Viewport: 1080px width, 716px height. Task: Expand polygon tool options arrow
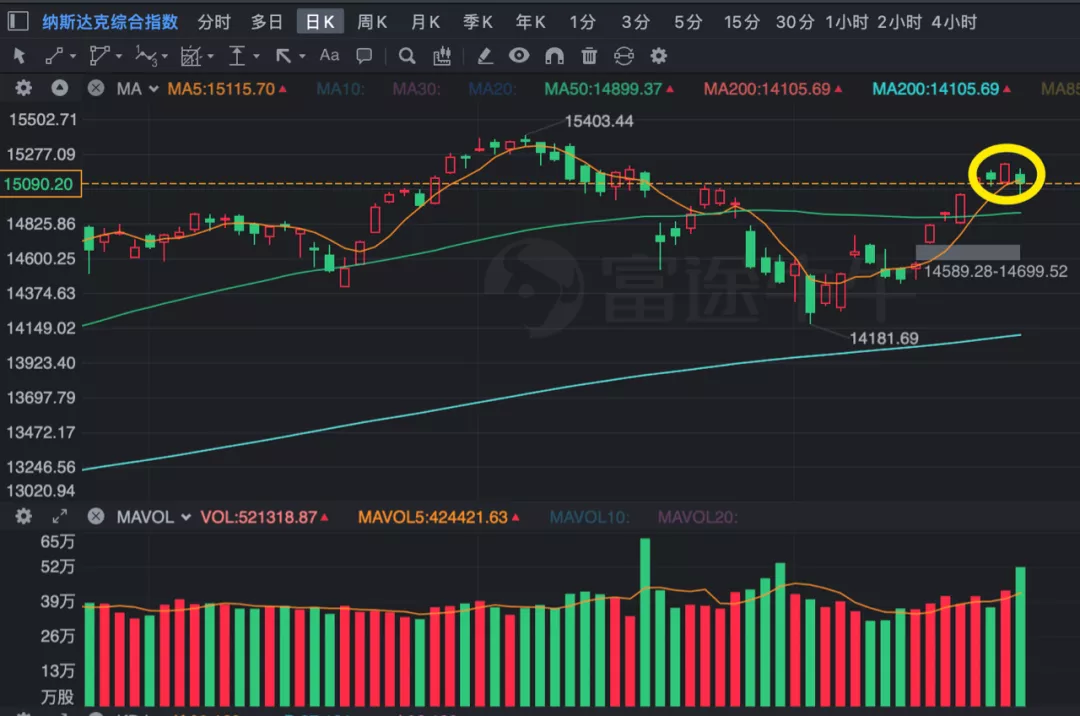(x=119, y=56)
